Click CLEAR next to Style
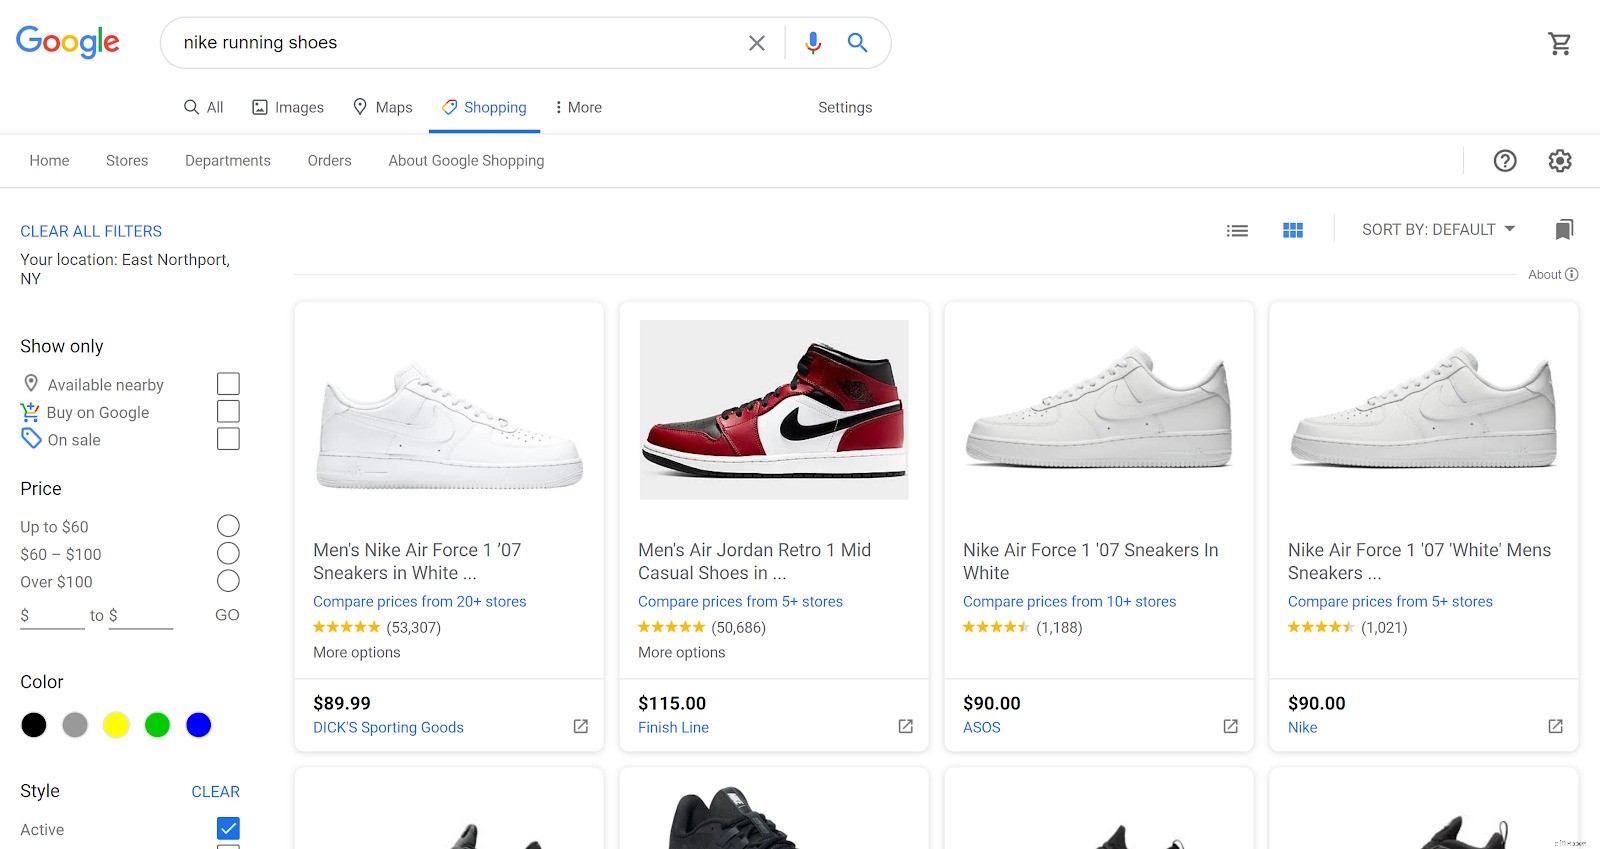Viewport: 1600px width, 849px height. pyautogui.click(x=215, y=791)
